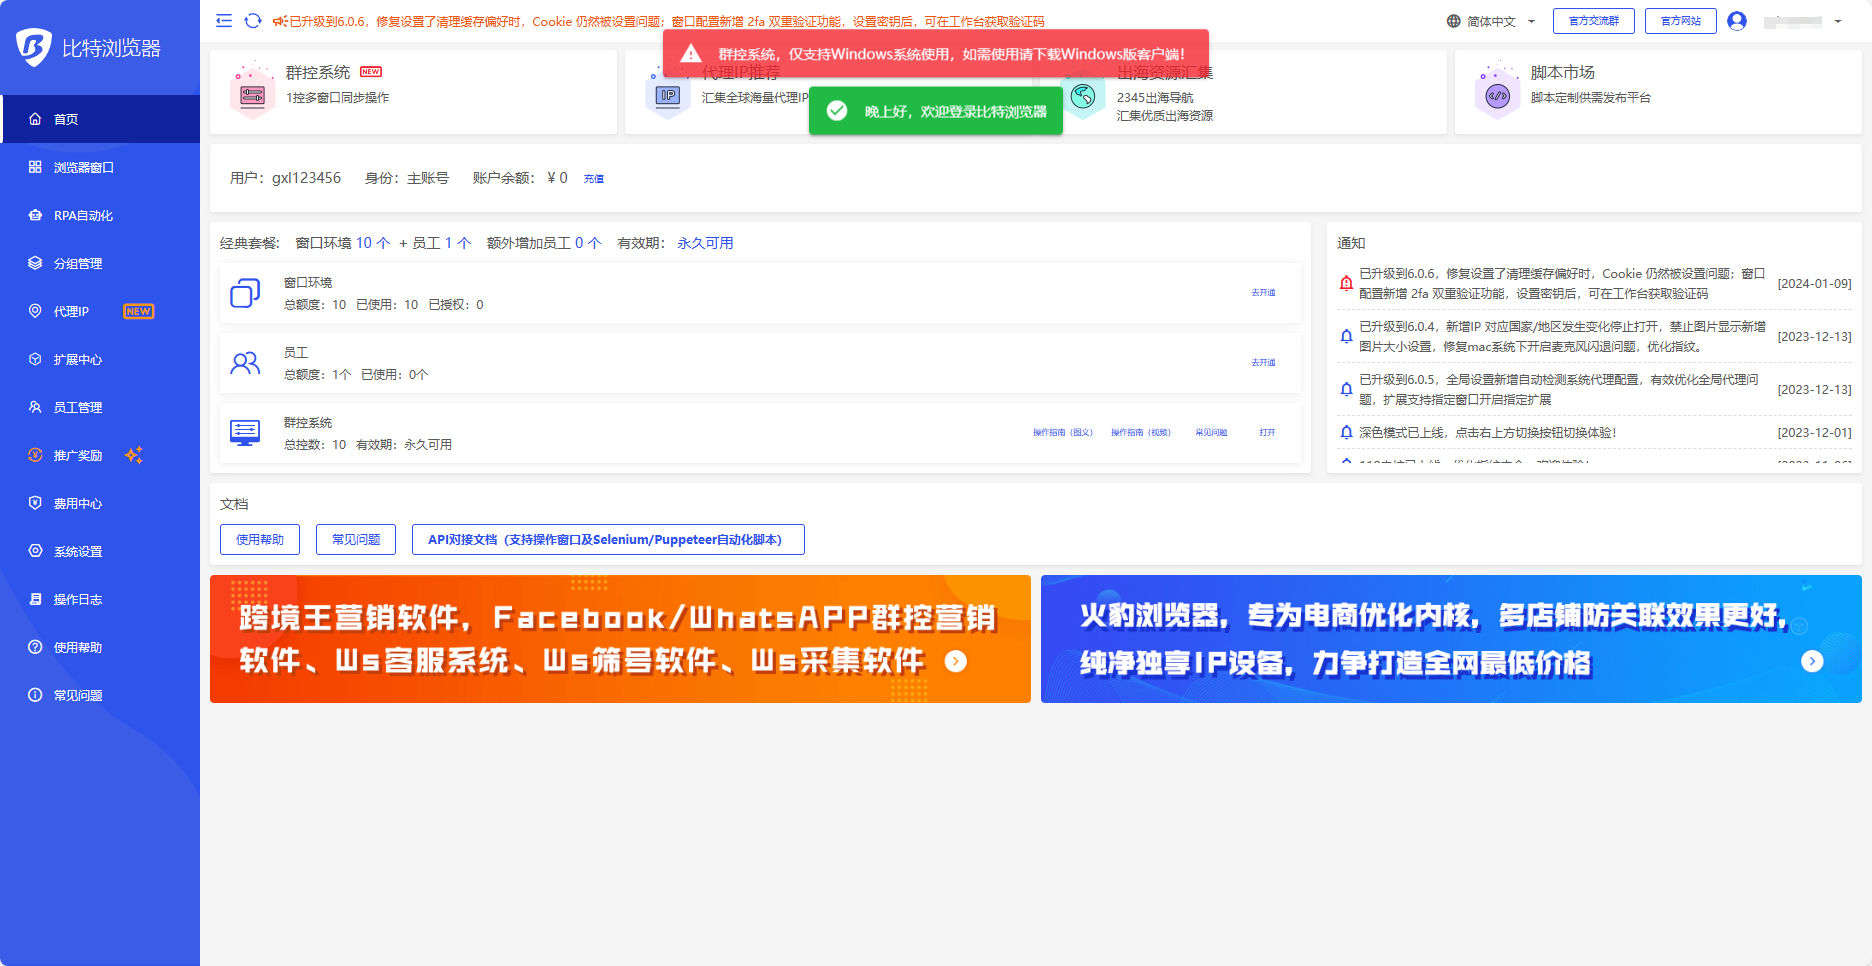Open the 6.0.4 upgrade notification
Viewport: 1872px width, 966px height.
[1595, 337]
